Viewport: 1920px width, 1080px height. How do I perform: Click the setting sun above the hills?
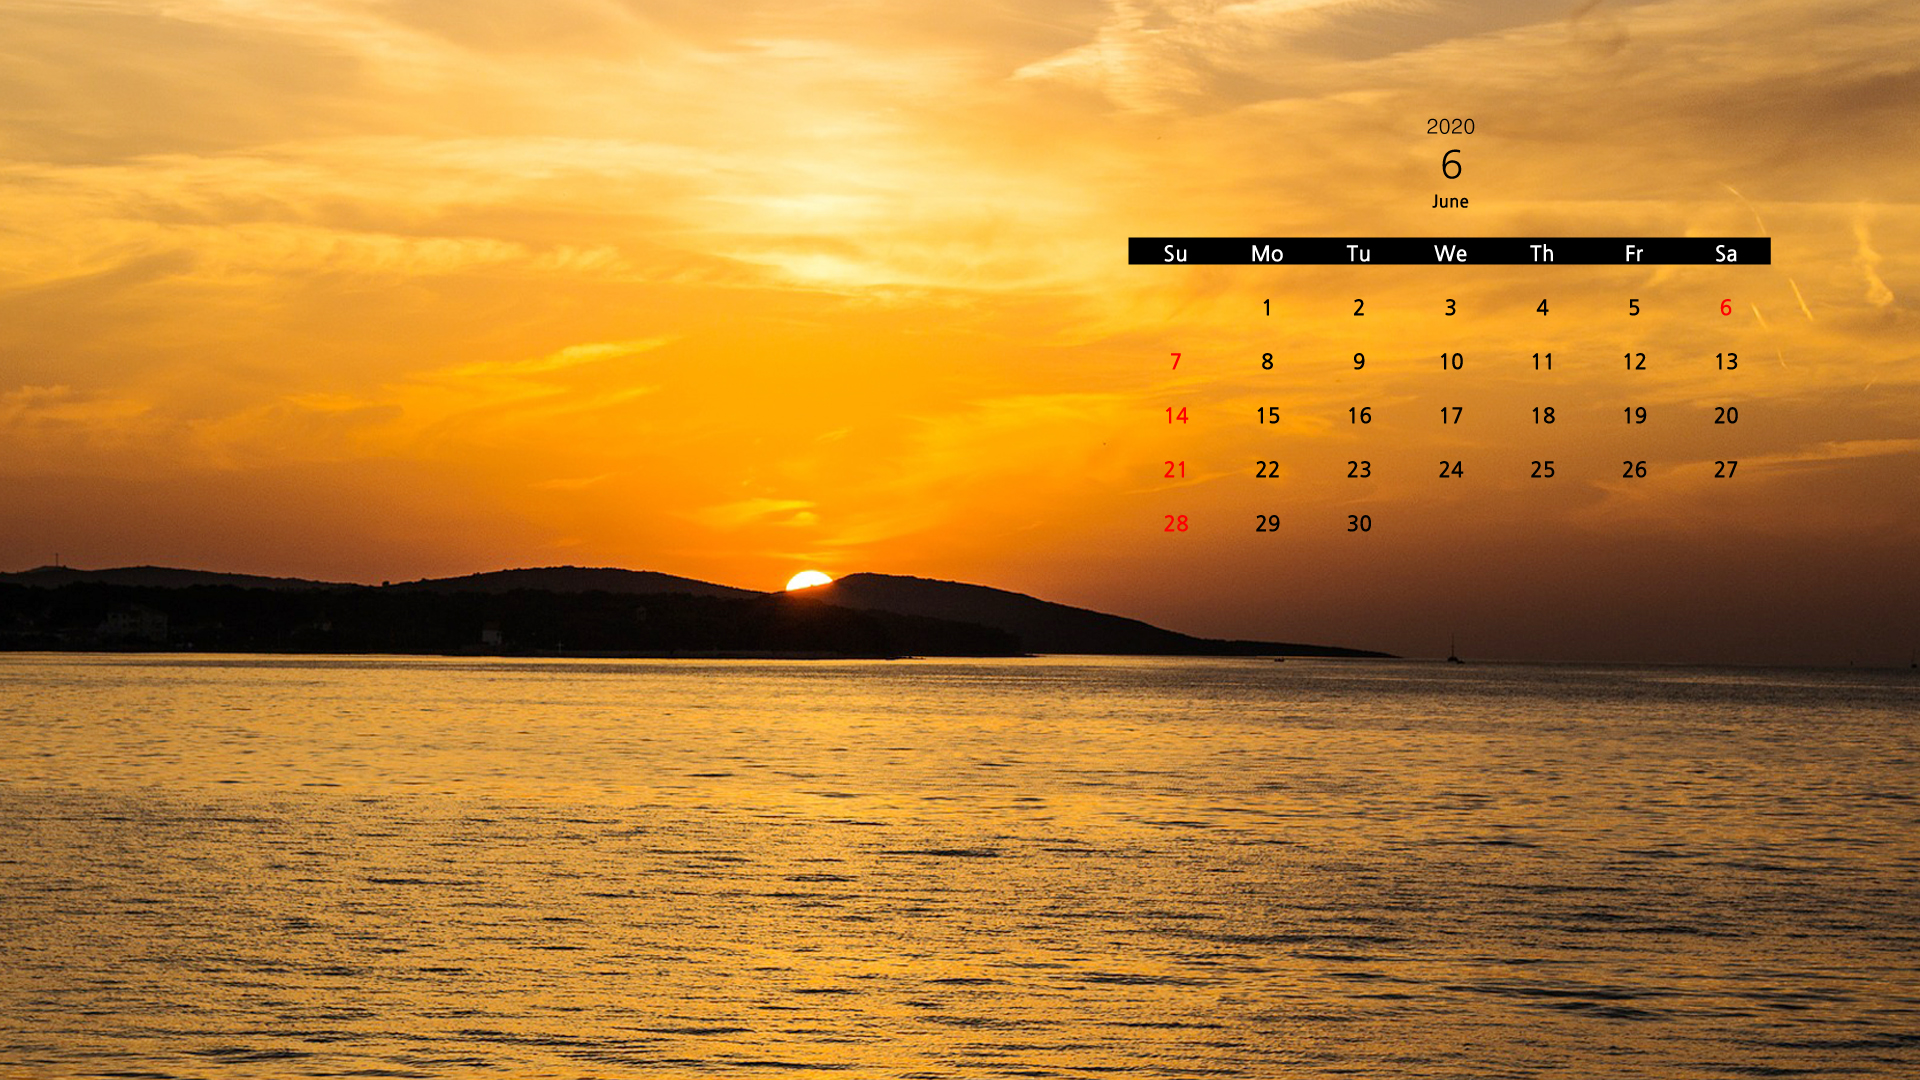(x=808, y=581)
